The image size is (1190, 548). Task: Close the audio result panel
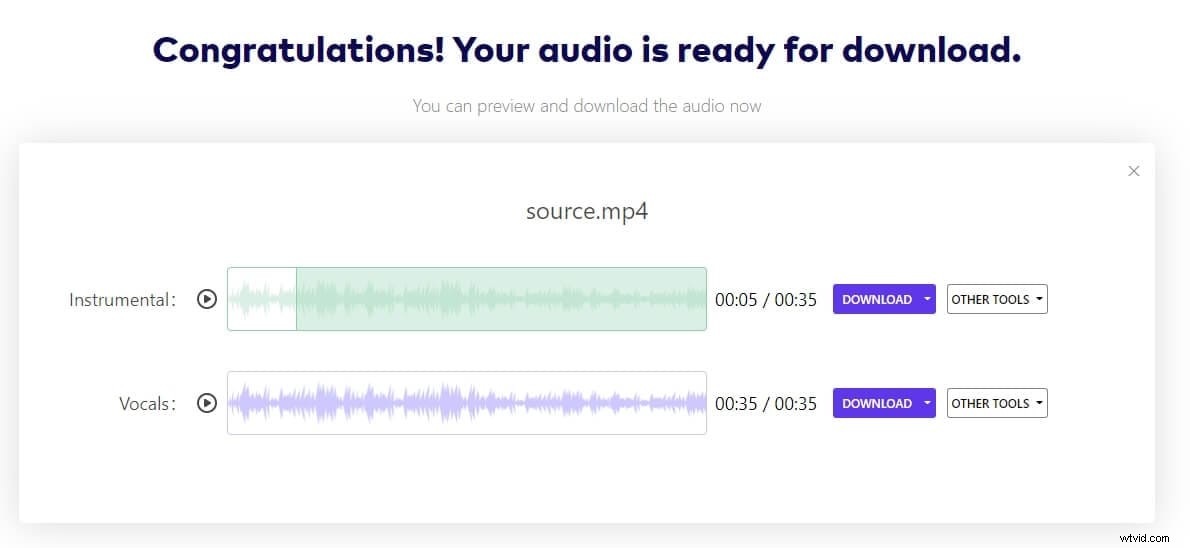(x=1134, y=172)
